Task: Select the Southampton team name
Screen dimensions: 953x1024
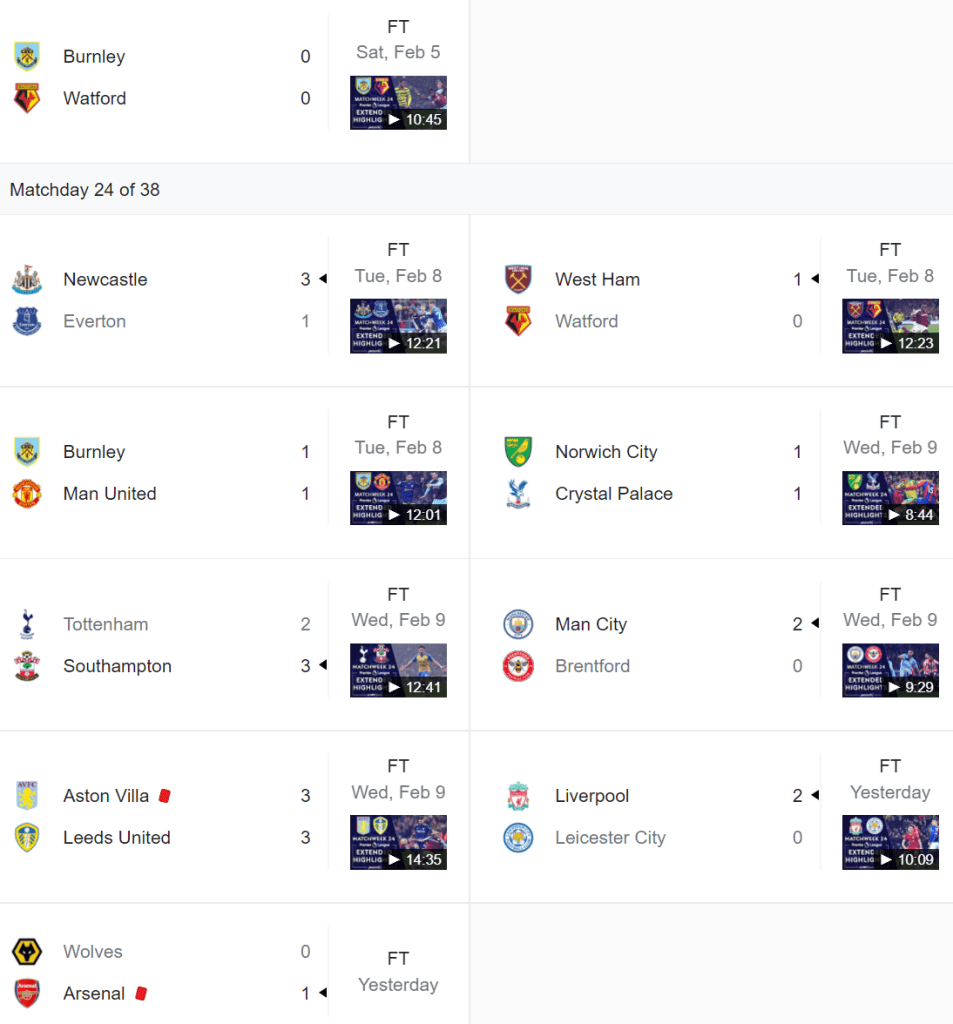Action: pyautogui.click(x=117, y=666)
